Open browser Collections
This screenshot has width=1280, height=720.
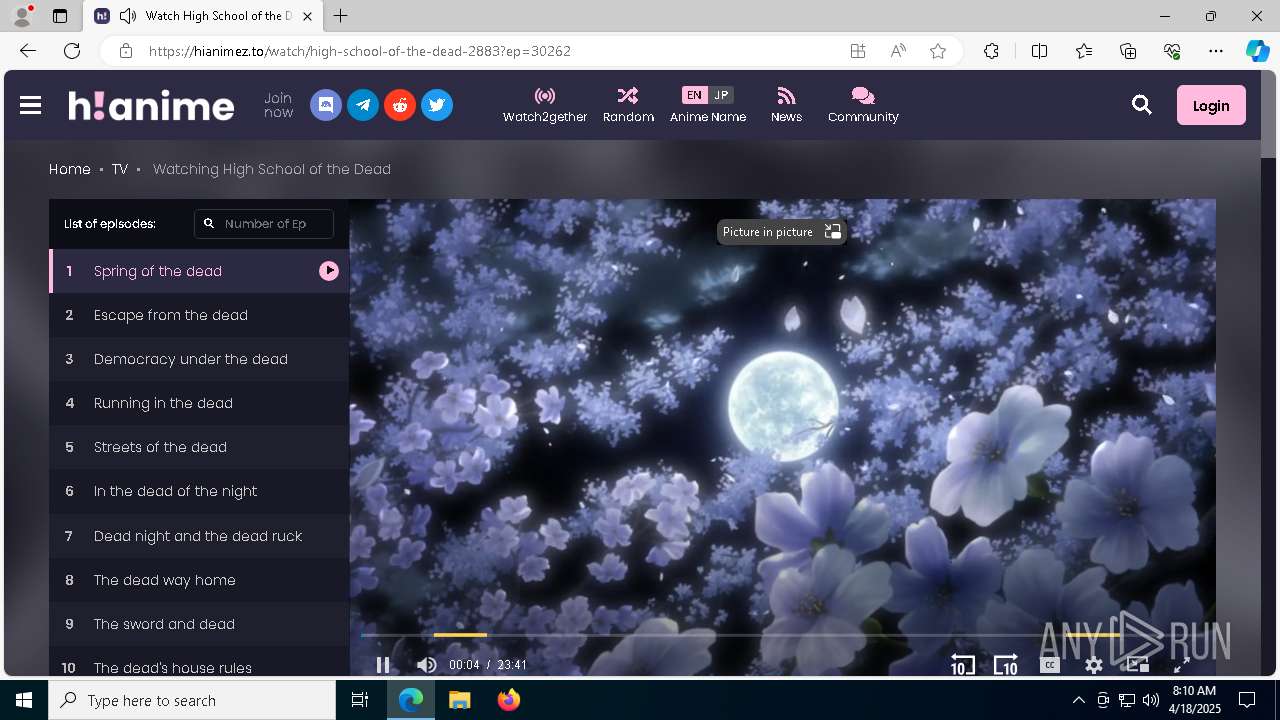coord(1128,51)
